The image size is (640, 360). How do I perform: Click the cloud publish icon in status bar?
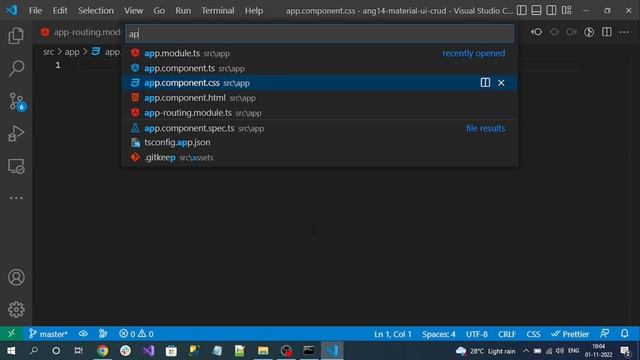[83, 334]
